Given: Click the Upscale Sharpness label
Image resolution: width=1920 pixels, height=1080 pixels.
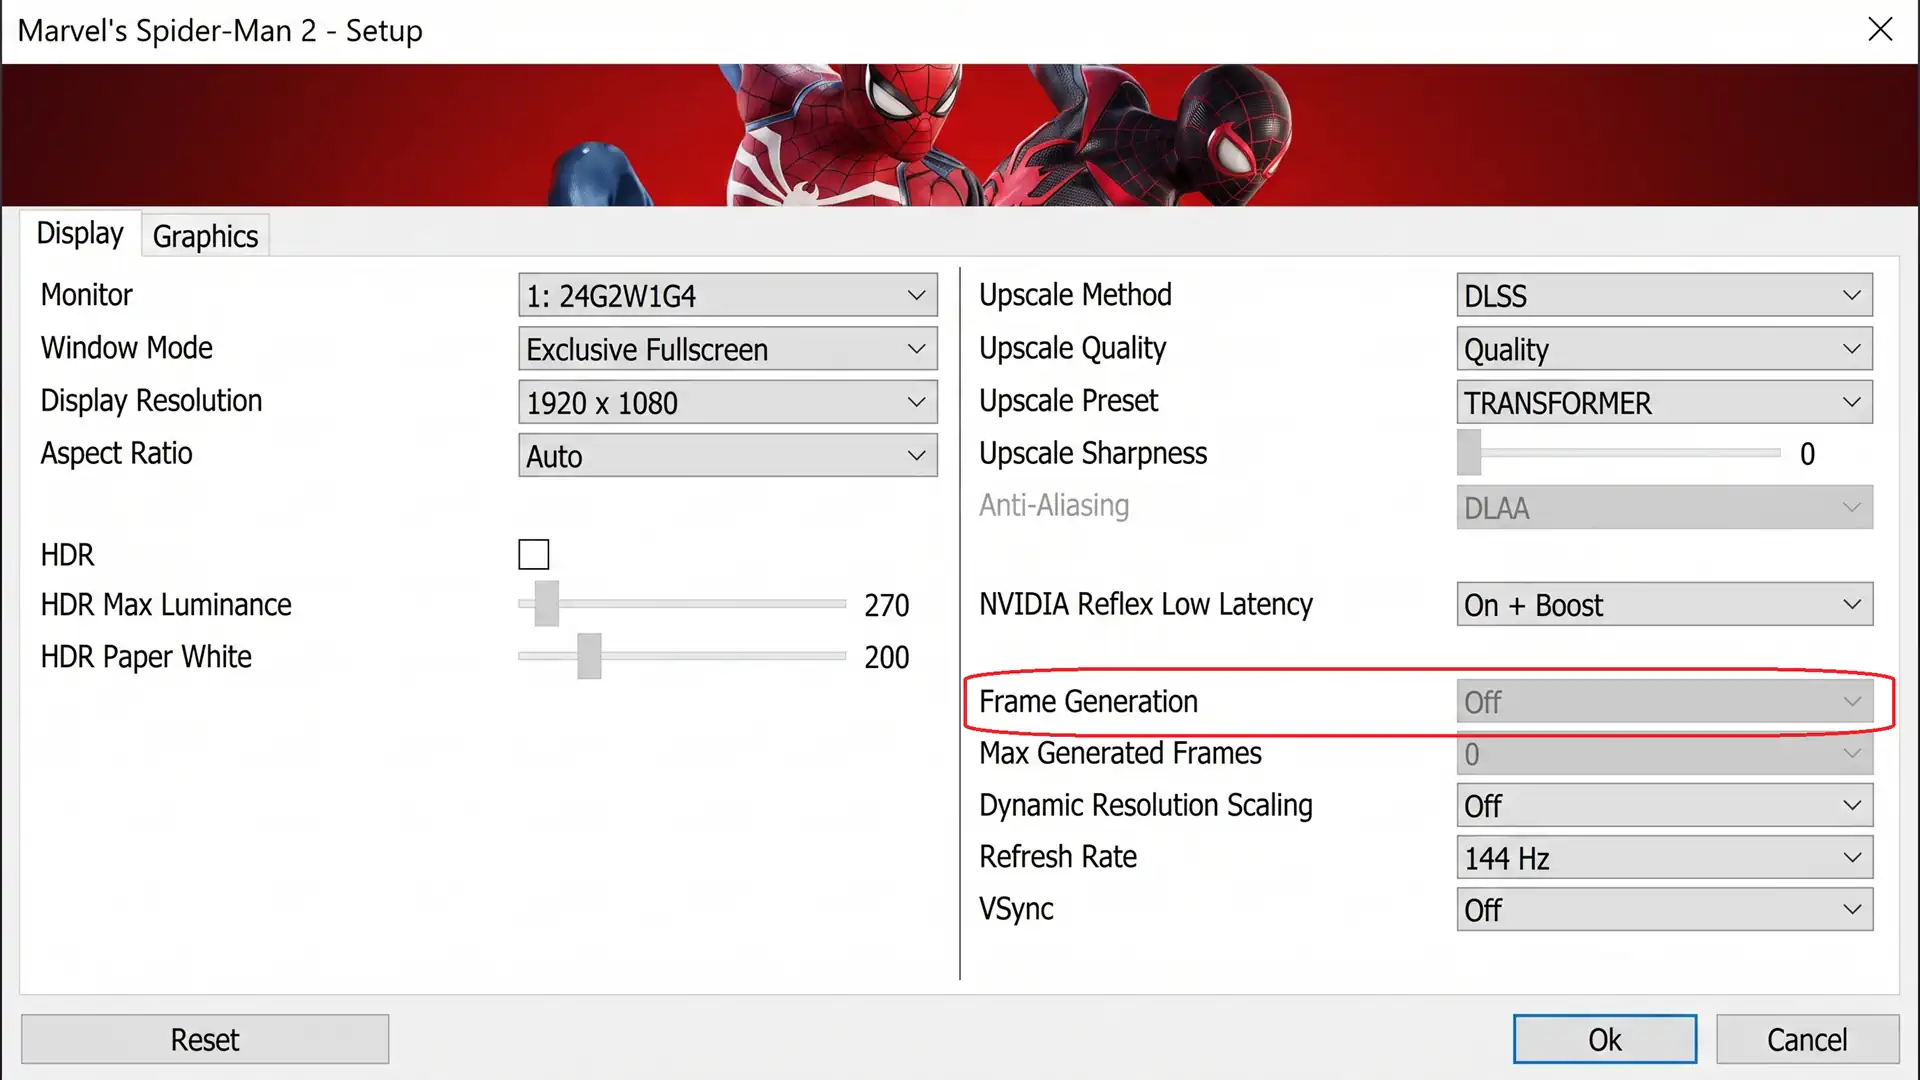Looking at the screenshot, I should (1093, 453).
